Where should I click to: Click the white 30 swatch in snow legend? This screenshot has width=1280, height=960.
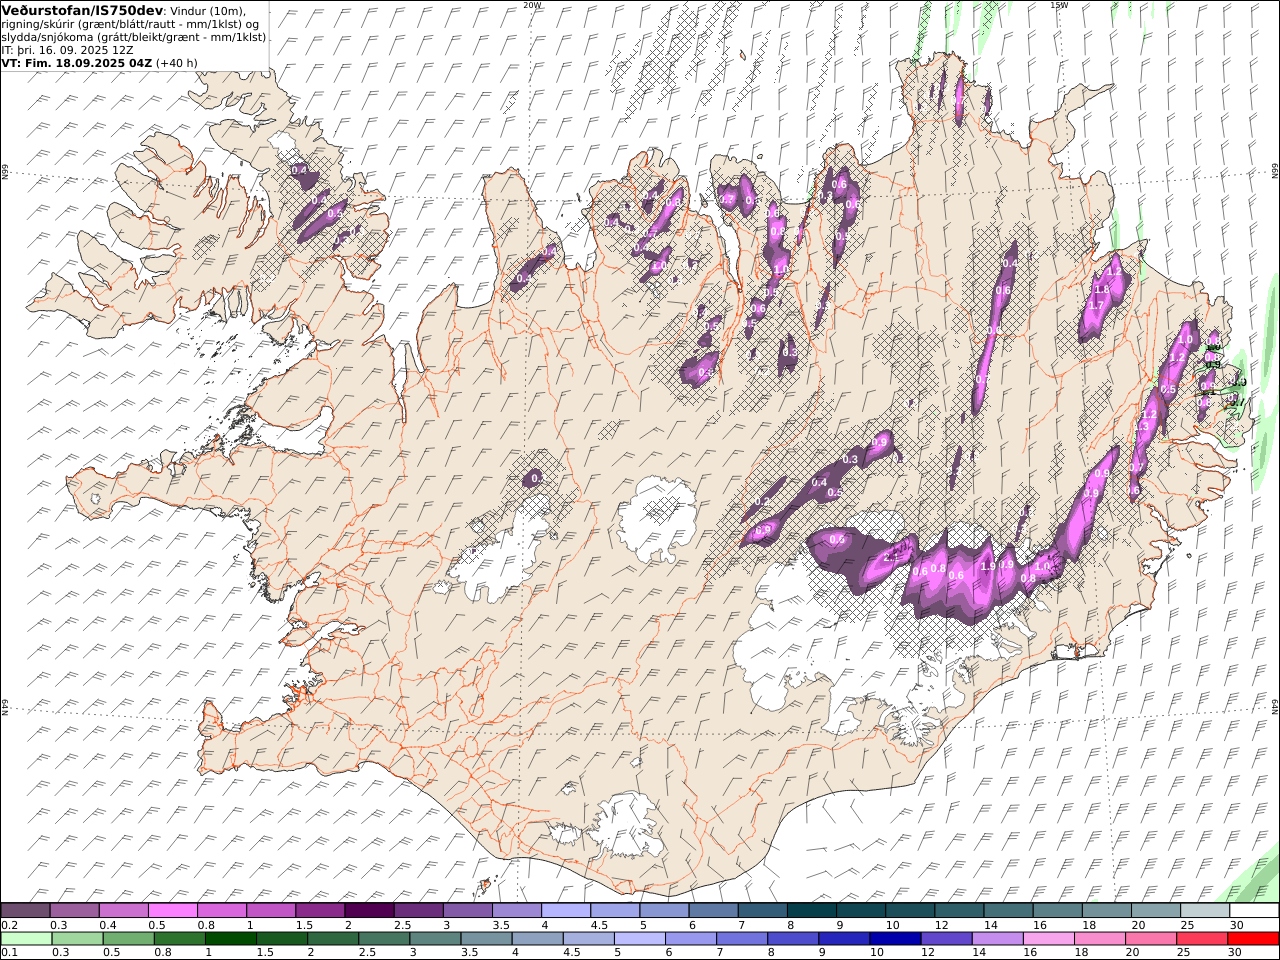point(1254,911)
